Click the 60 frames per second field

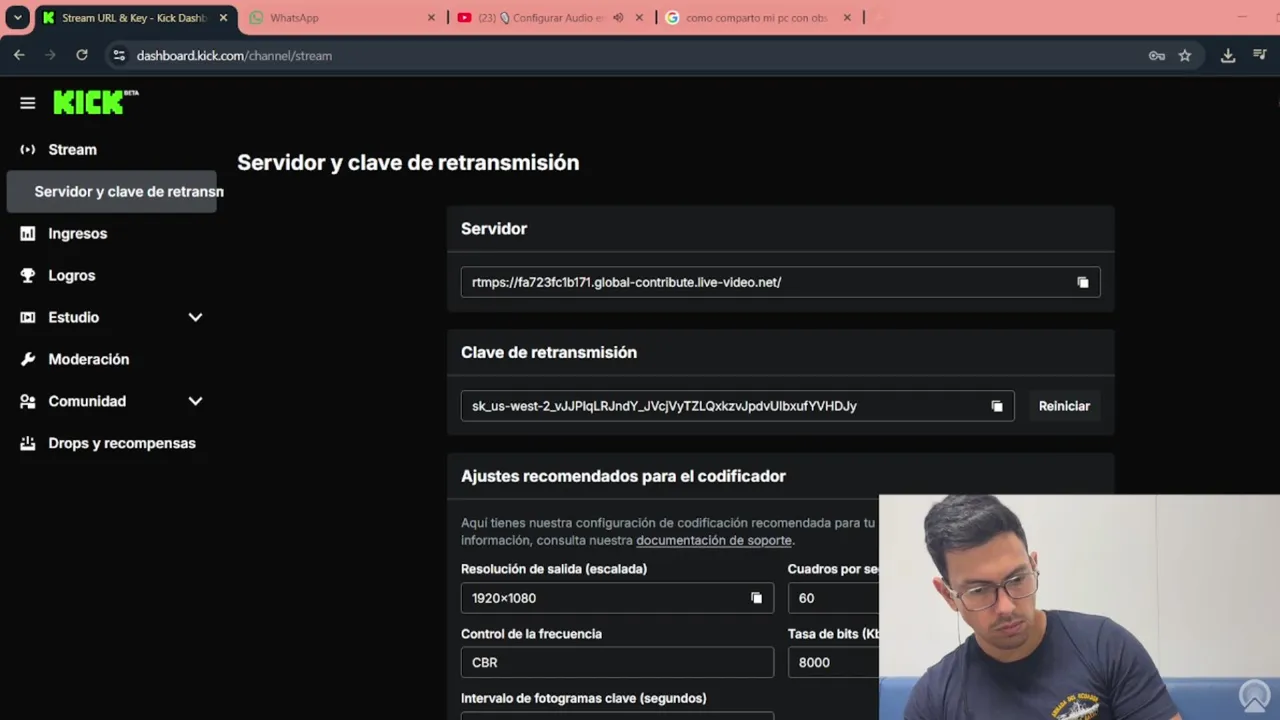tap(833, 598)
